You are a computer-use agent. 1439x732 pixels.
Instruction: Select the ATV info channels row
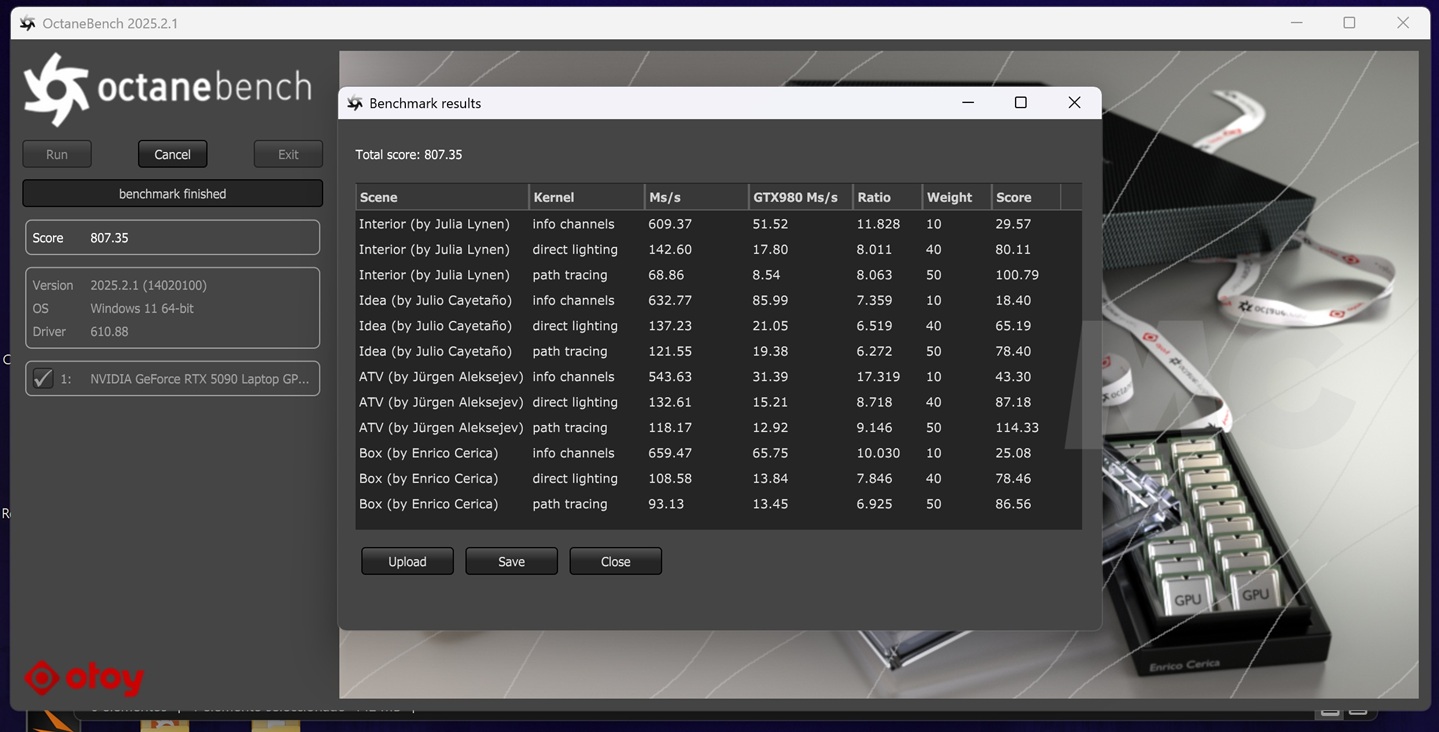point(718,377)
